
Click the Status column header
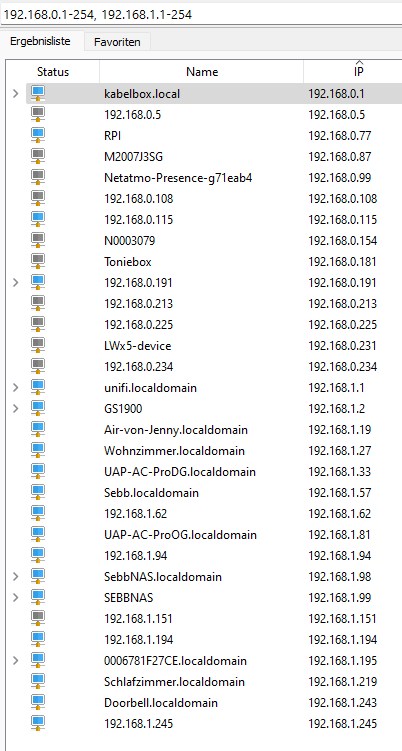[53, 72]
